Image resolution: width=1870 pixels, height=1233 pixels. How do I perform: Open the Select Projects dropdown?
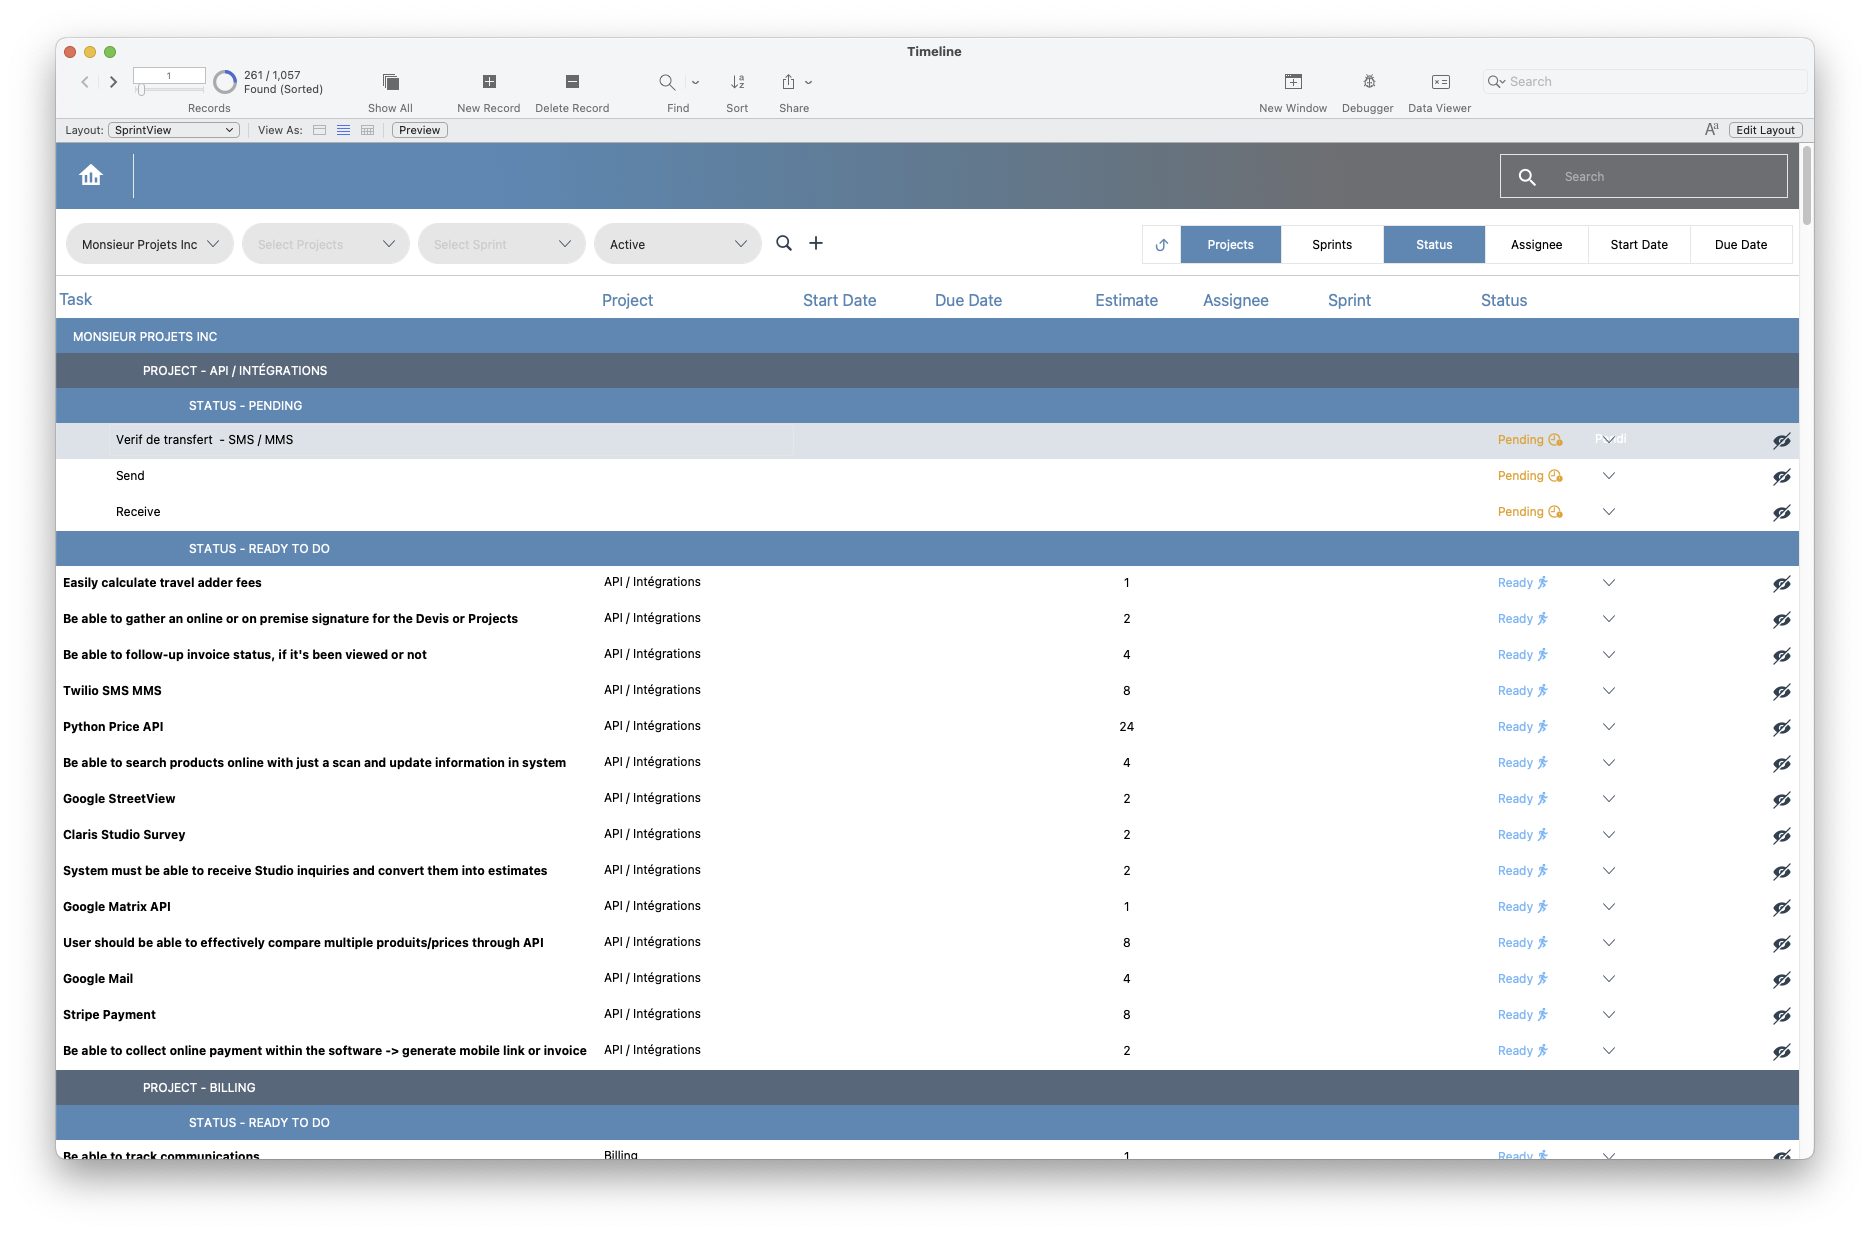(325, 243)
